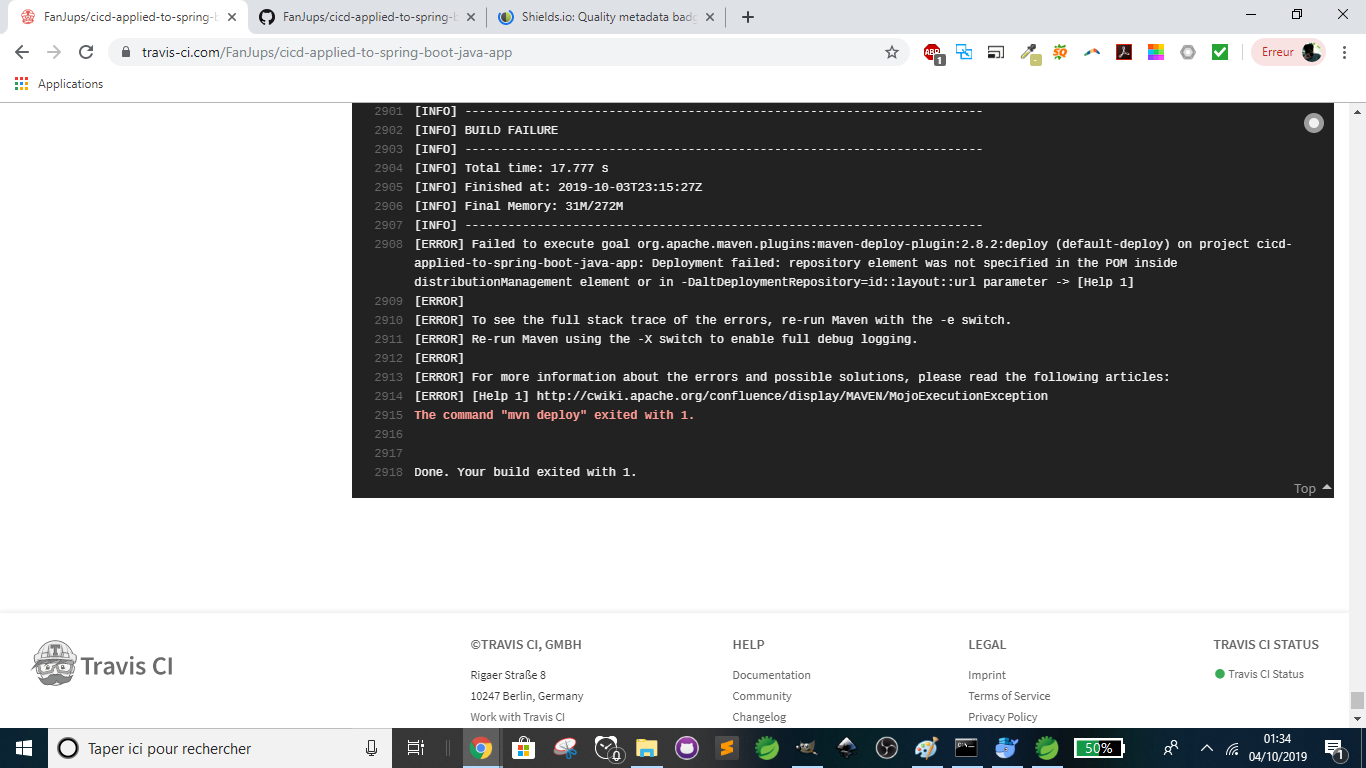Click the round log follow indicator
The height and width of the screenshot is (768, 1366).
click(x=1314, y=123)
